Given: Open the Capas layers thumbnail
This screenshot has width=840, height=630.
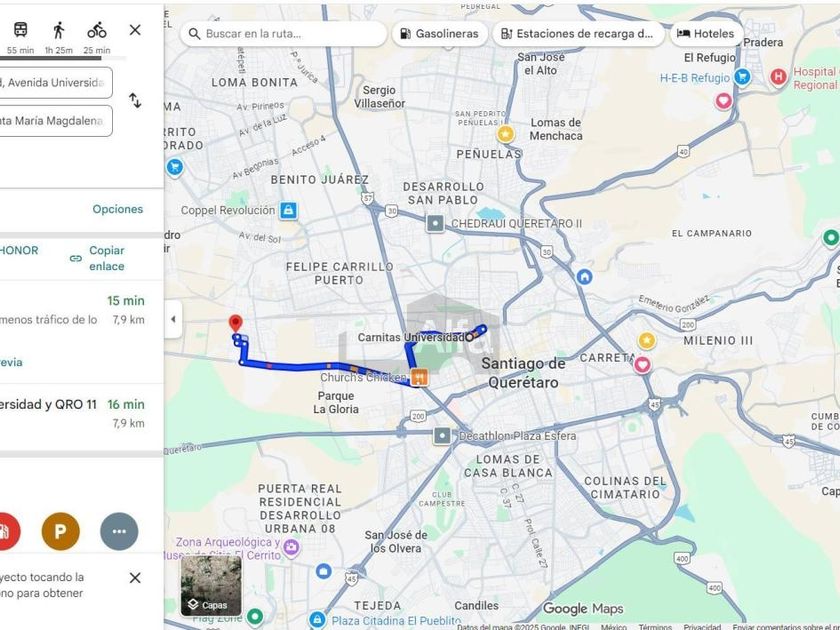Looking at the screenshot, I should (x=211, y=586).
